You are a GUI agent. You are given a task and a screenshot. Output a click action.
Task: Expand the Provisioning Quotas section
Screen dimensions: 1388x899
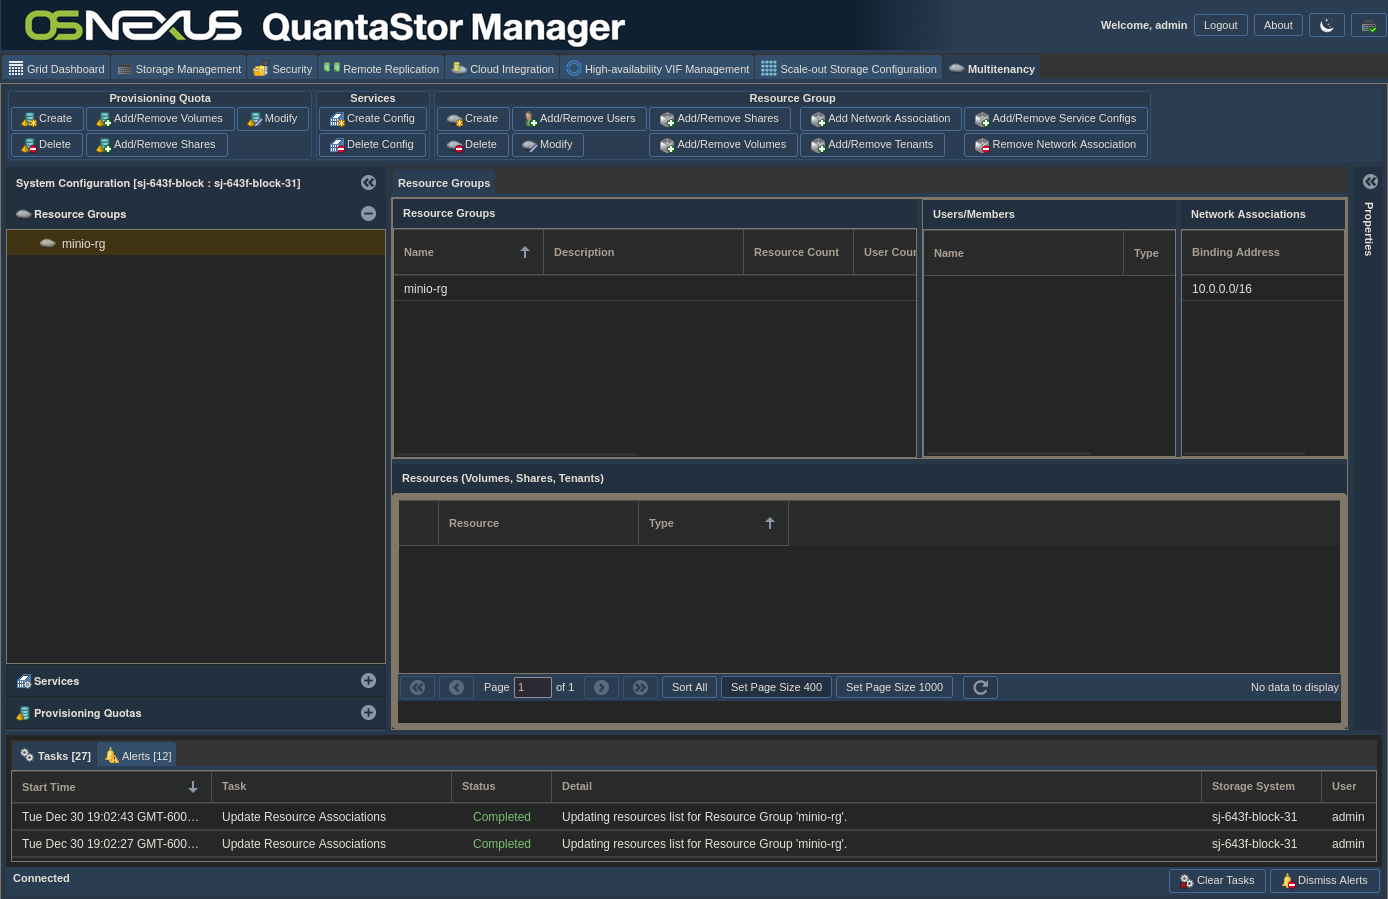click(368, 713)
